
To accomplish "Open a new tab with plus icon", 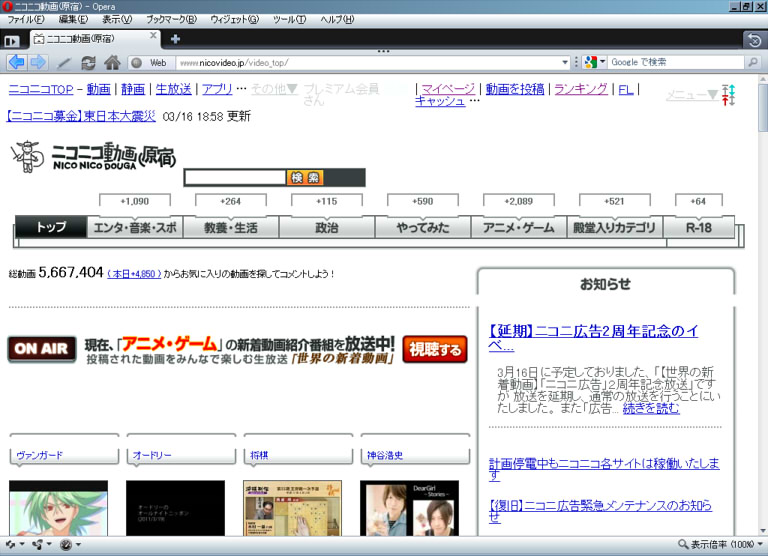I will [175, 39].
